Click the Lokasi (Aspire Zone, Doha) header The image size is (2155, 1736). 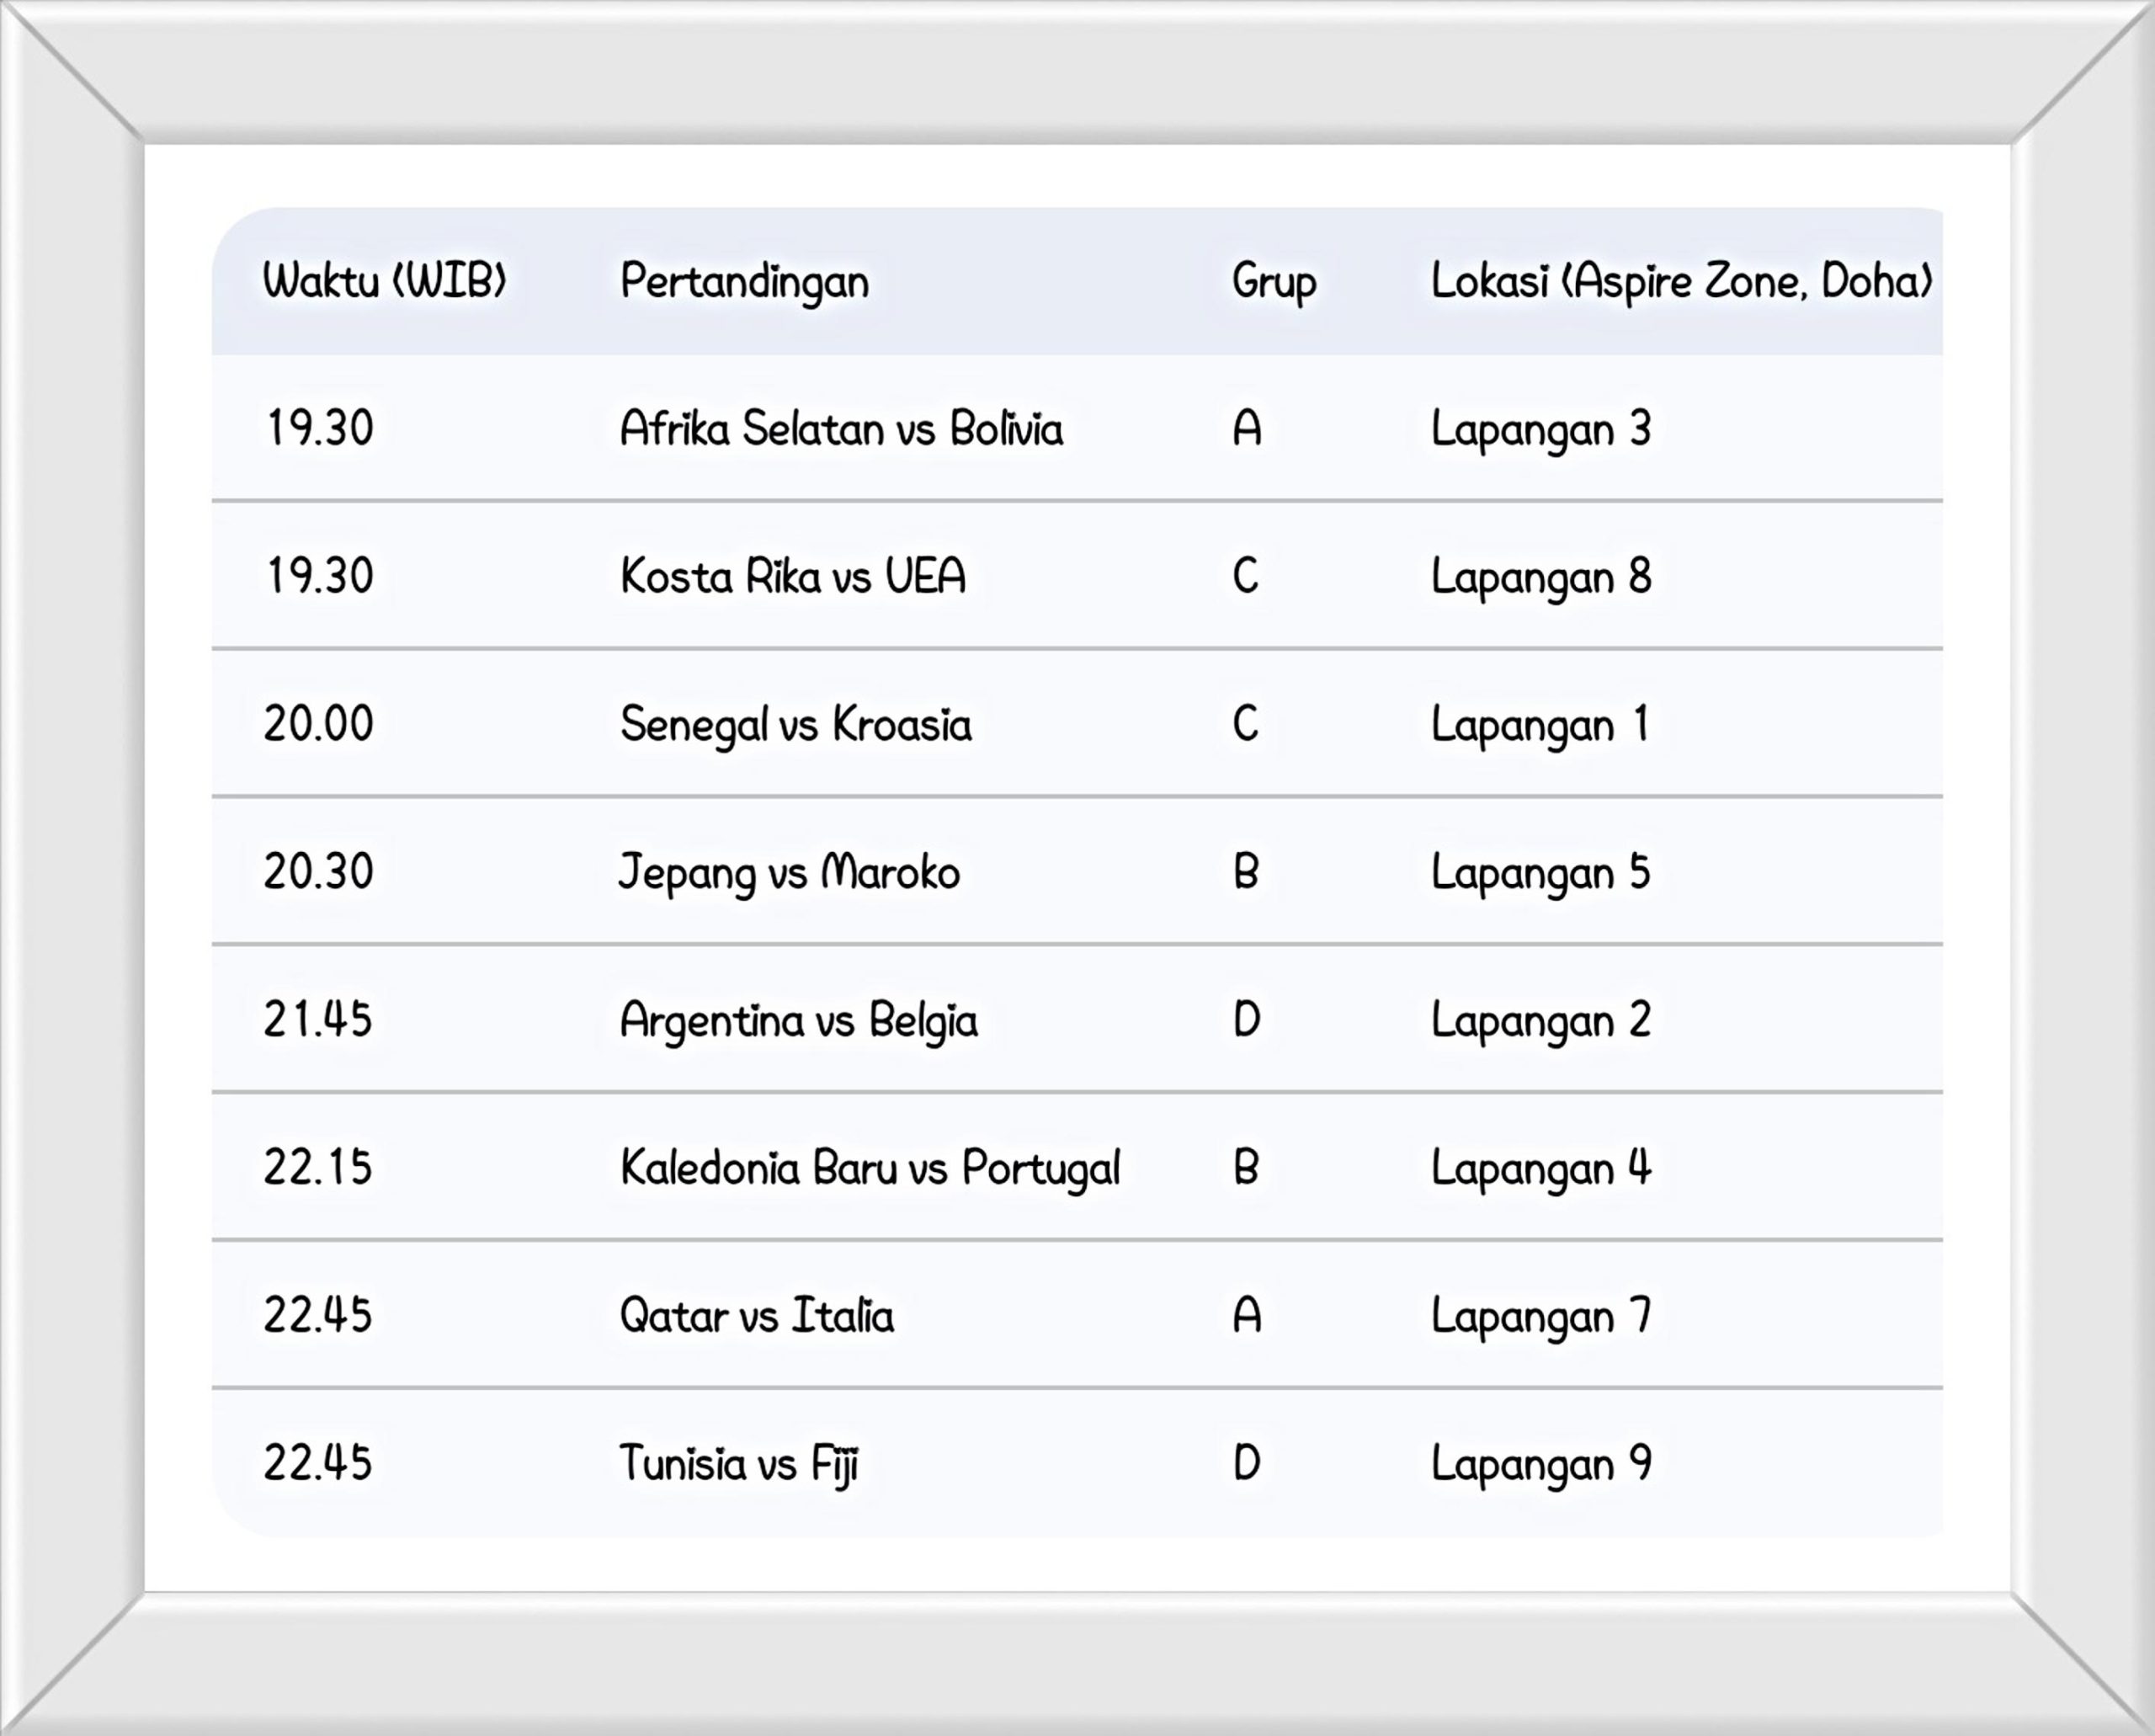pos(1681,281)
